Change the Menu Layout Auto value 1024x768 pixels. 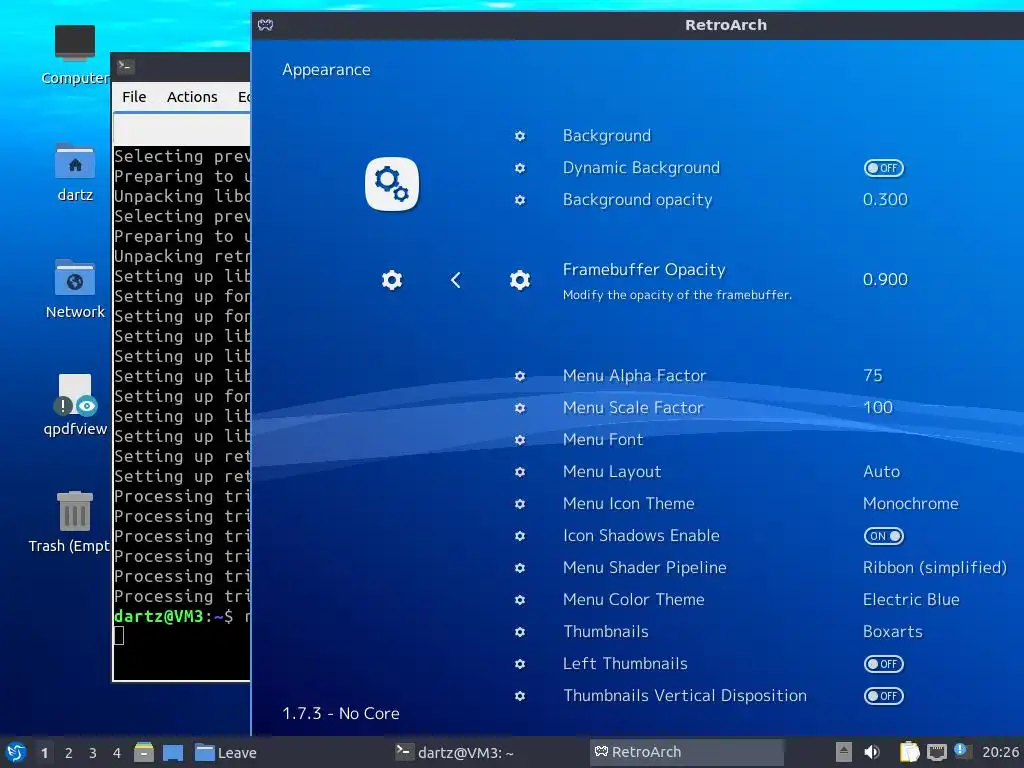(882, 472)
